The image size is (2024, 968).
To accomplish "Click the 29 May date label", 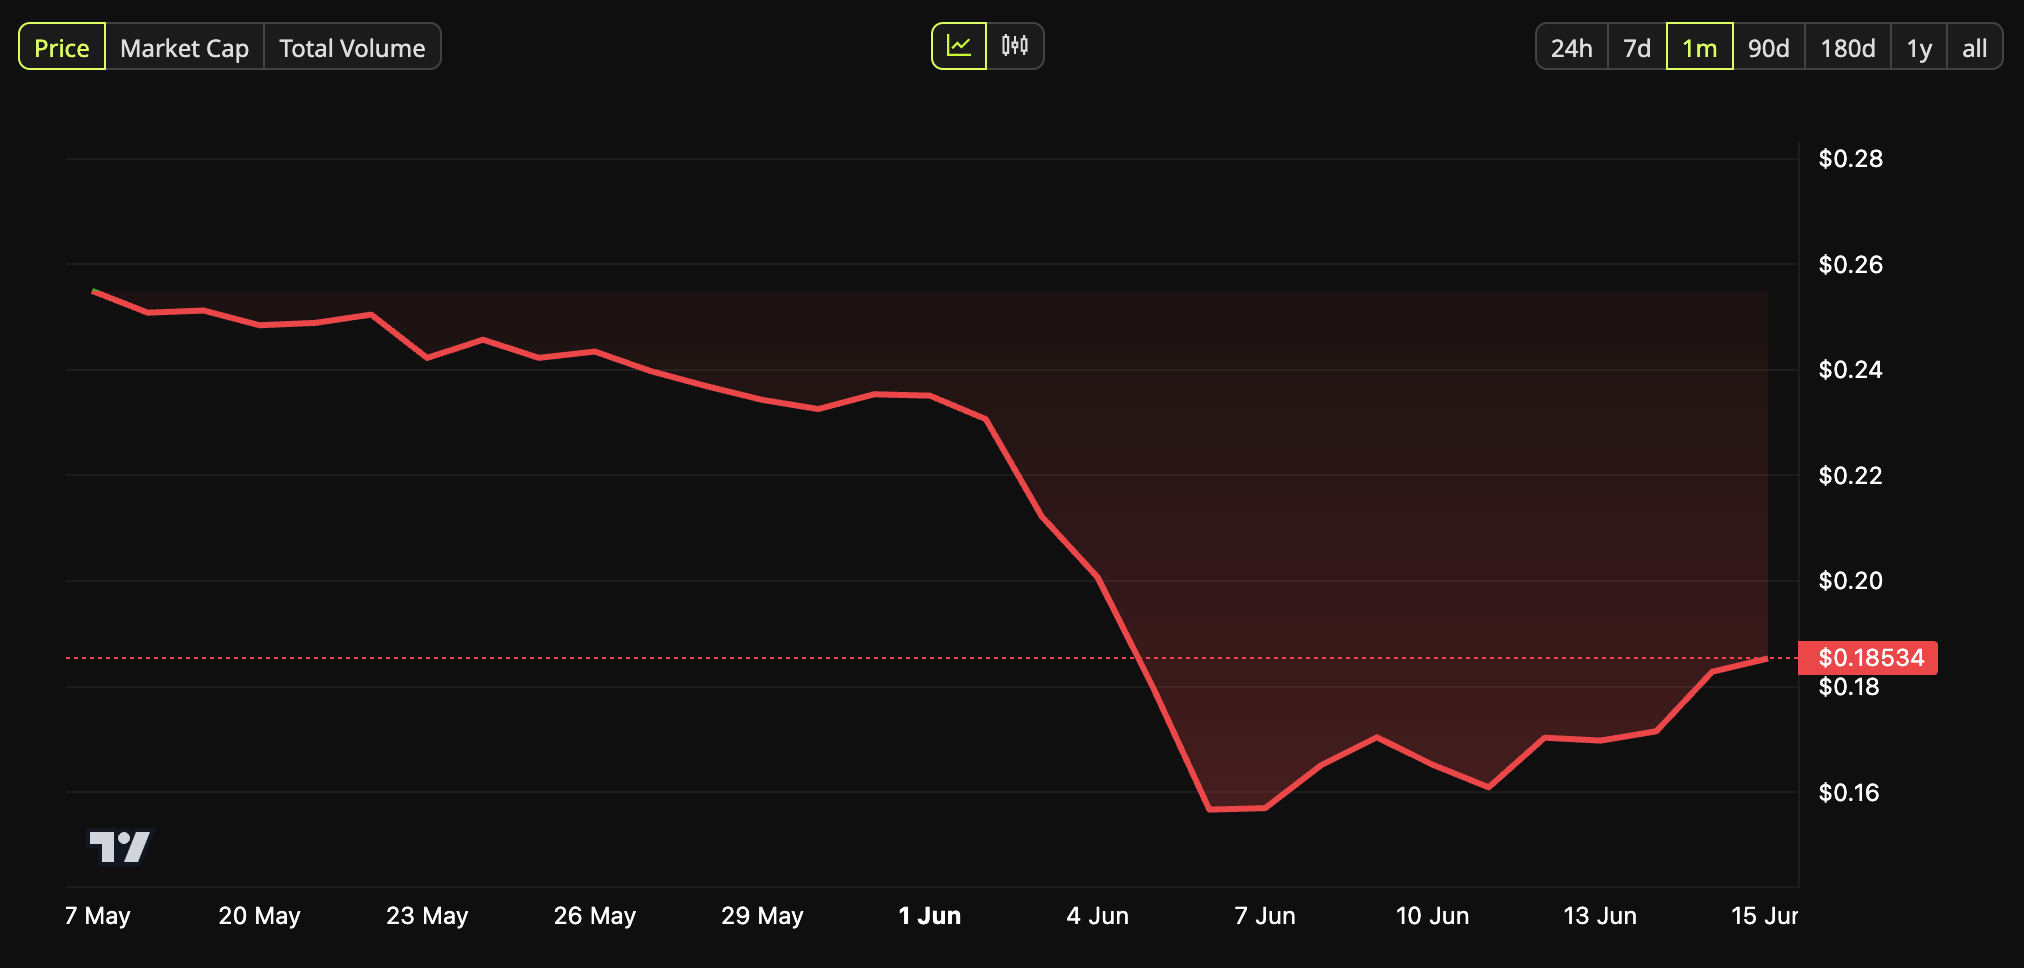I will click(x=762, y=916).
